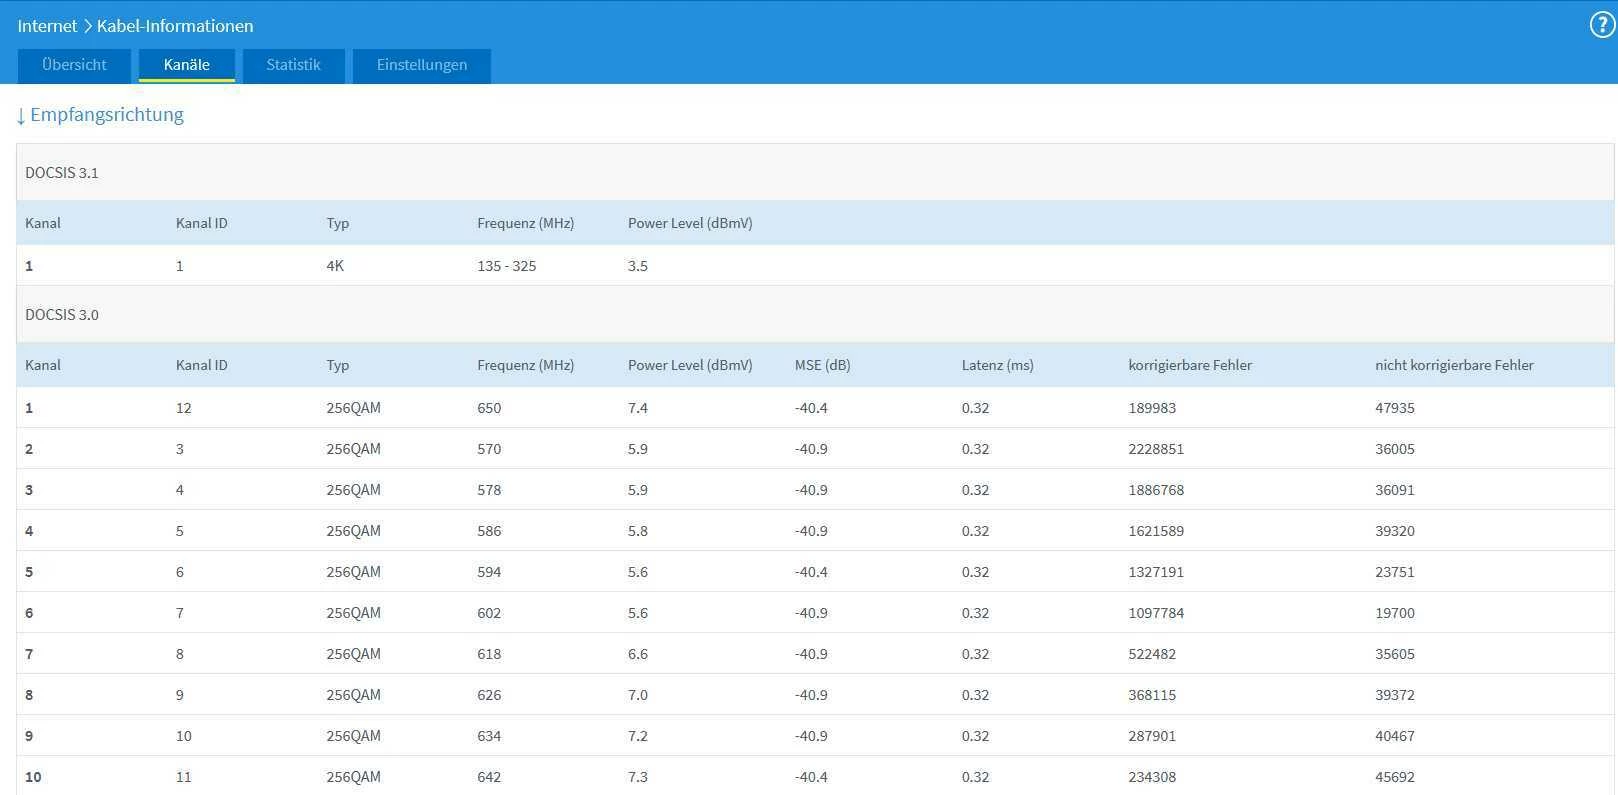Image resolution: width=1618 pixels, height=795 pixels.
Task: Click MSE value in the 594 MHz row
Action: click(811, 572)
